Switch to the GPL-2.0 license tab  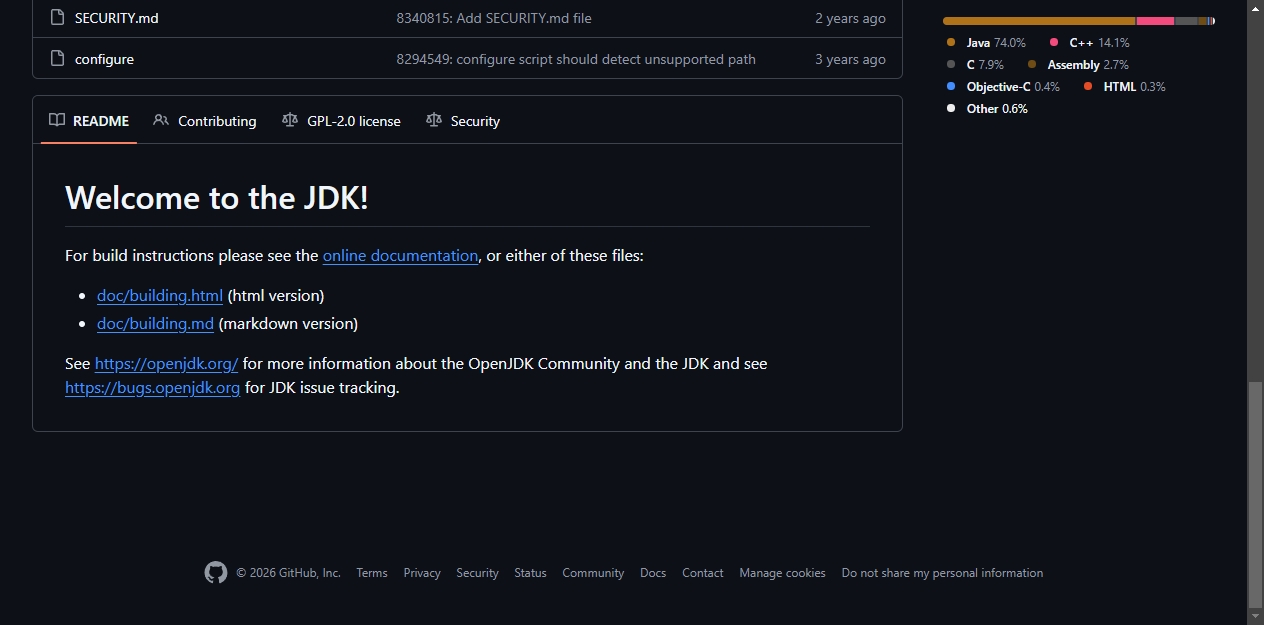click(342, 121)
